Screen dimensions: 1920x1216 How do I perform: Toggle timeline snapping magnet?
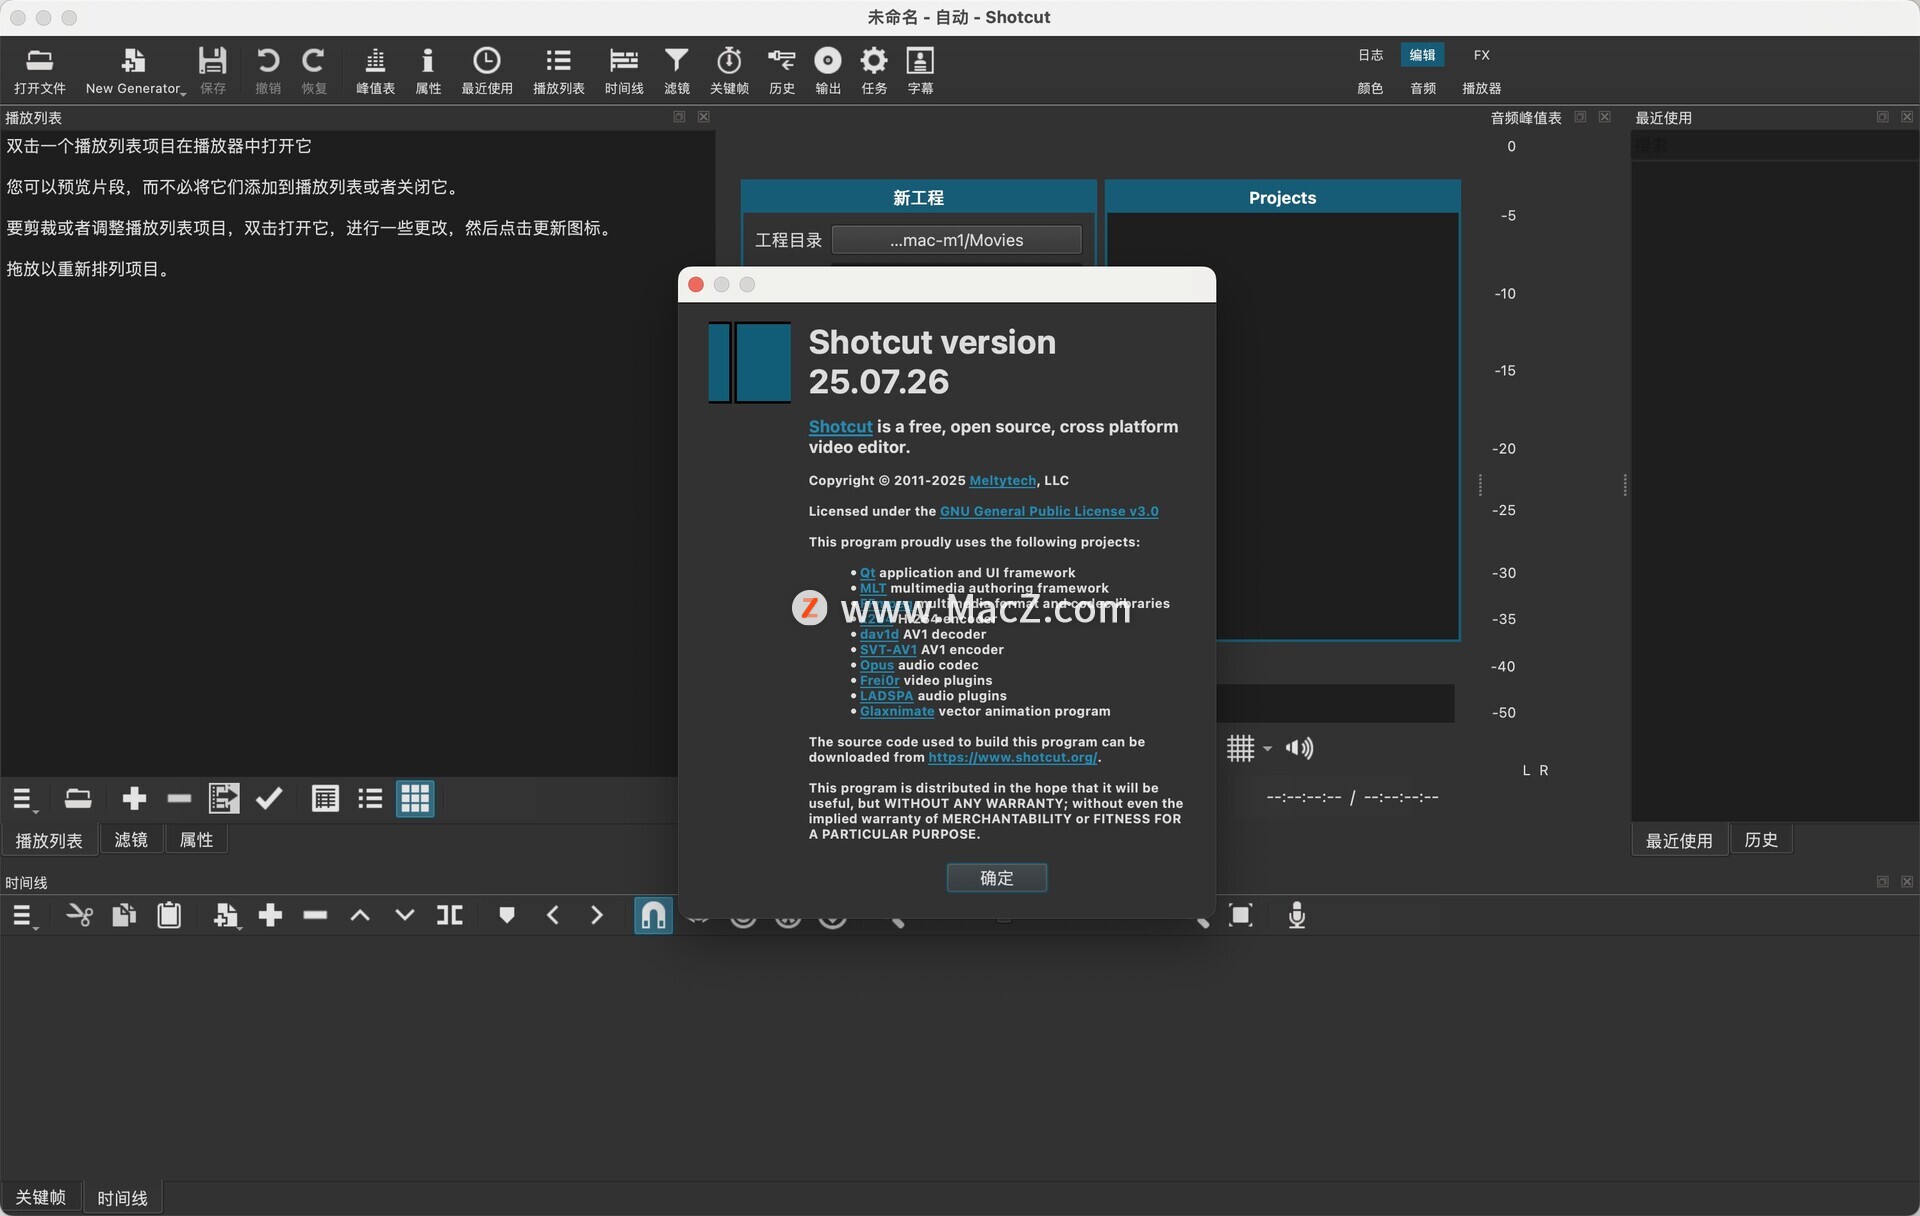(x=653, y=915)
